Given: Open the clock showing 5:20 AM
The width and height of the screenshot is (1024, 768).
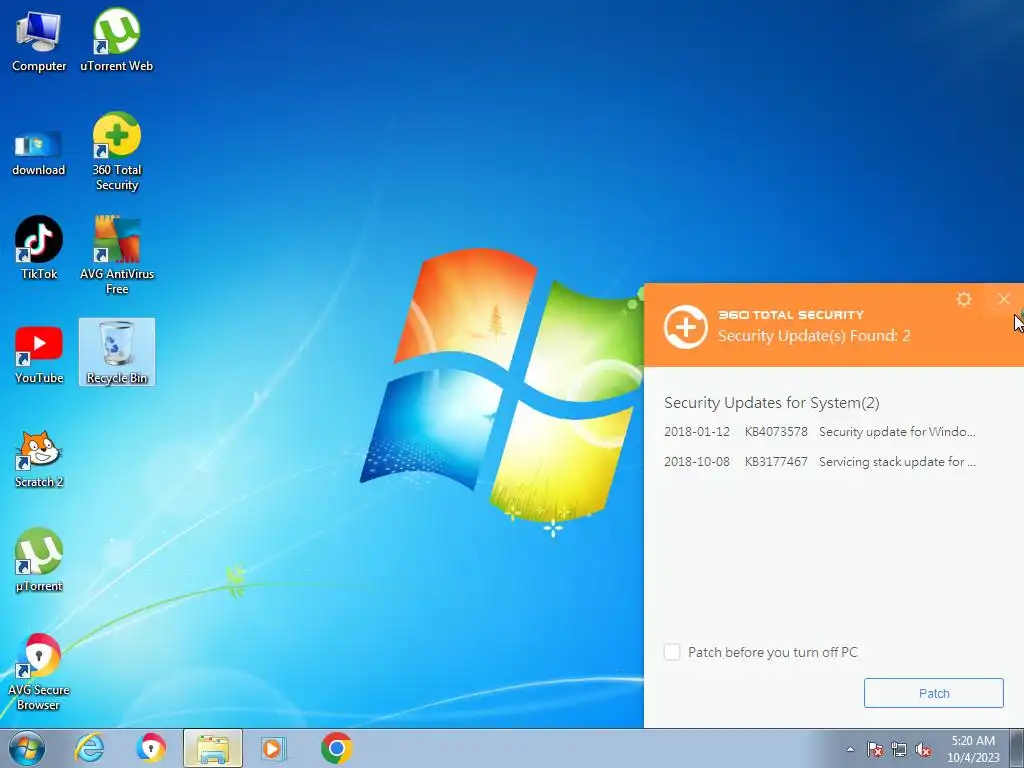Looking at the screenshot, I should [973, 748].
